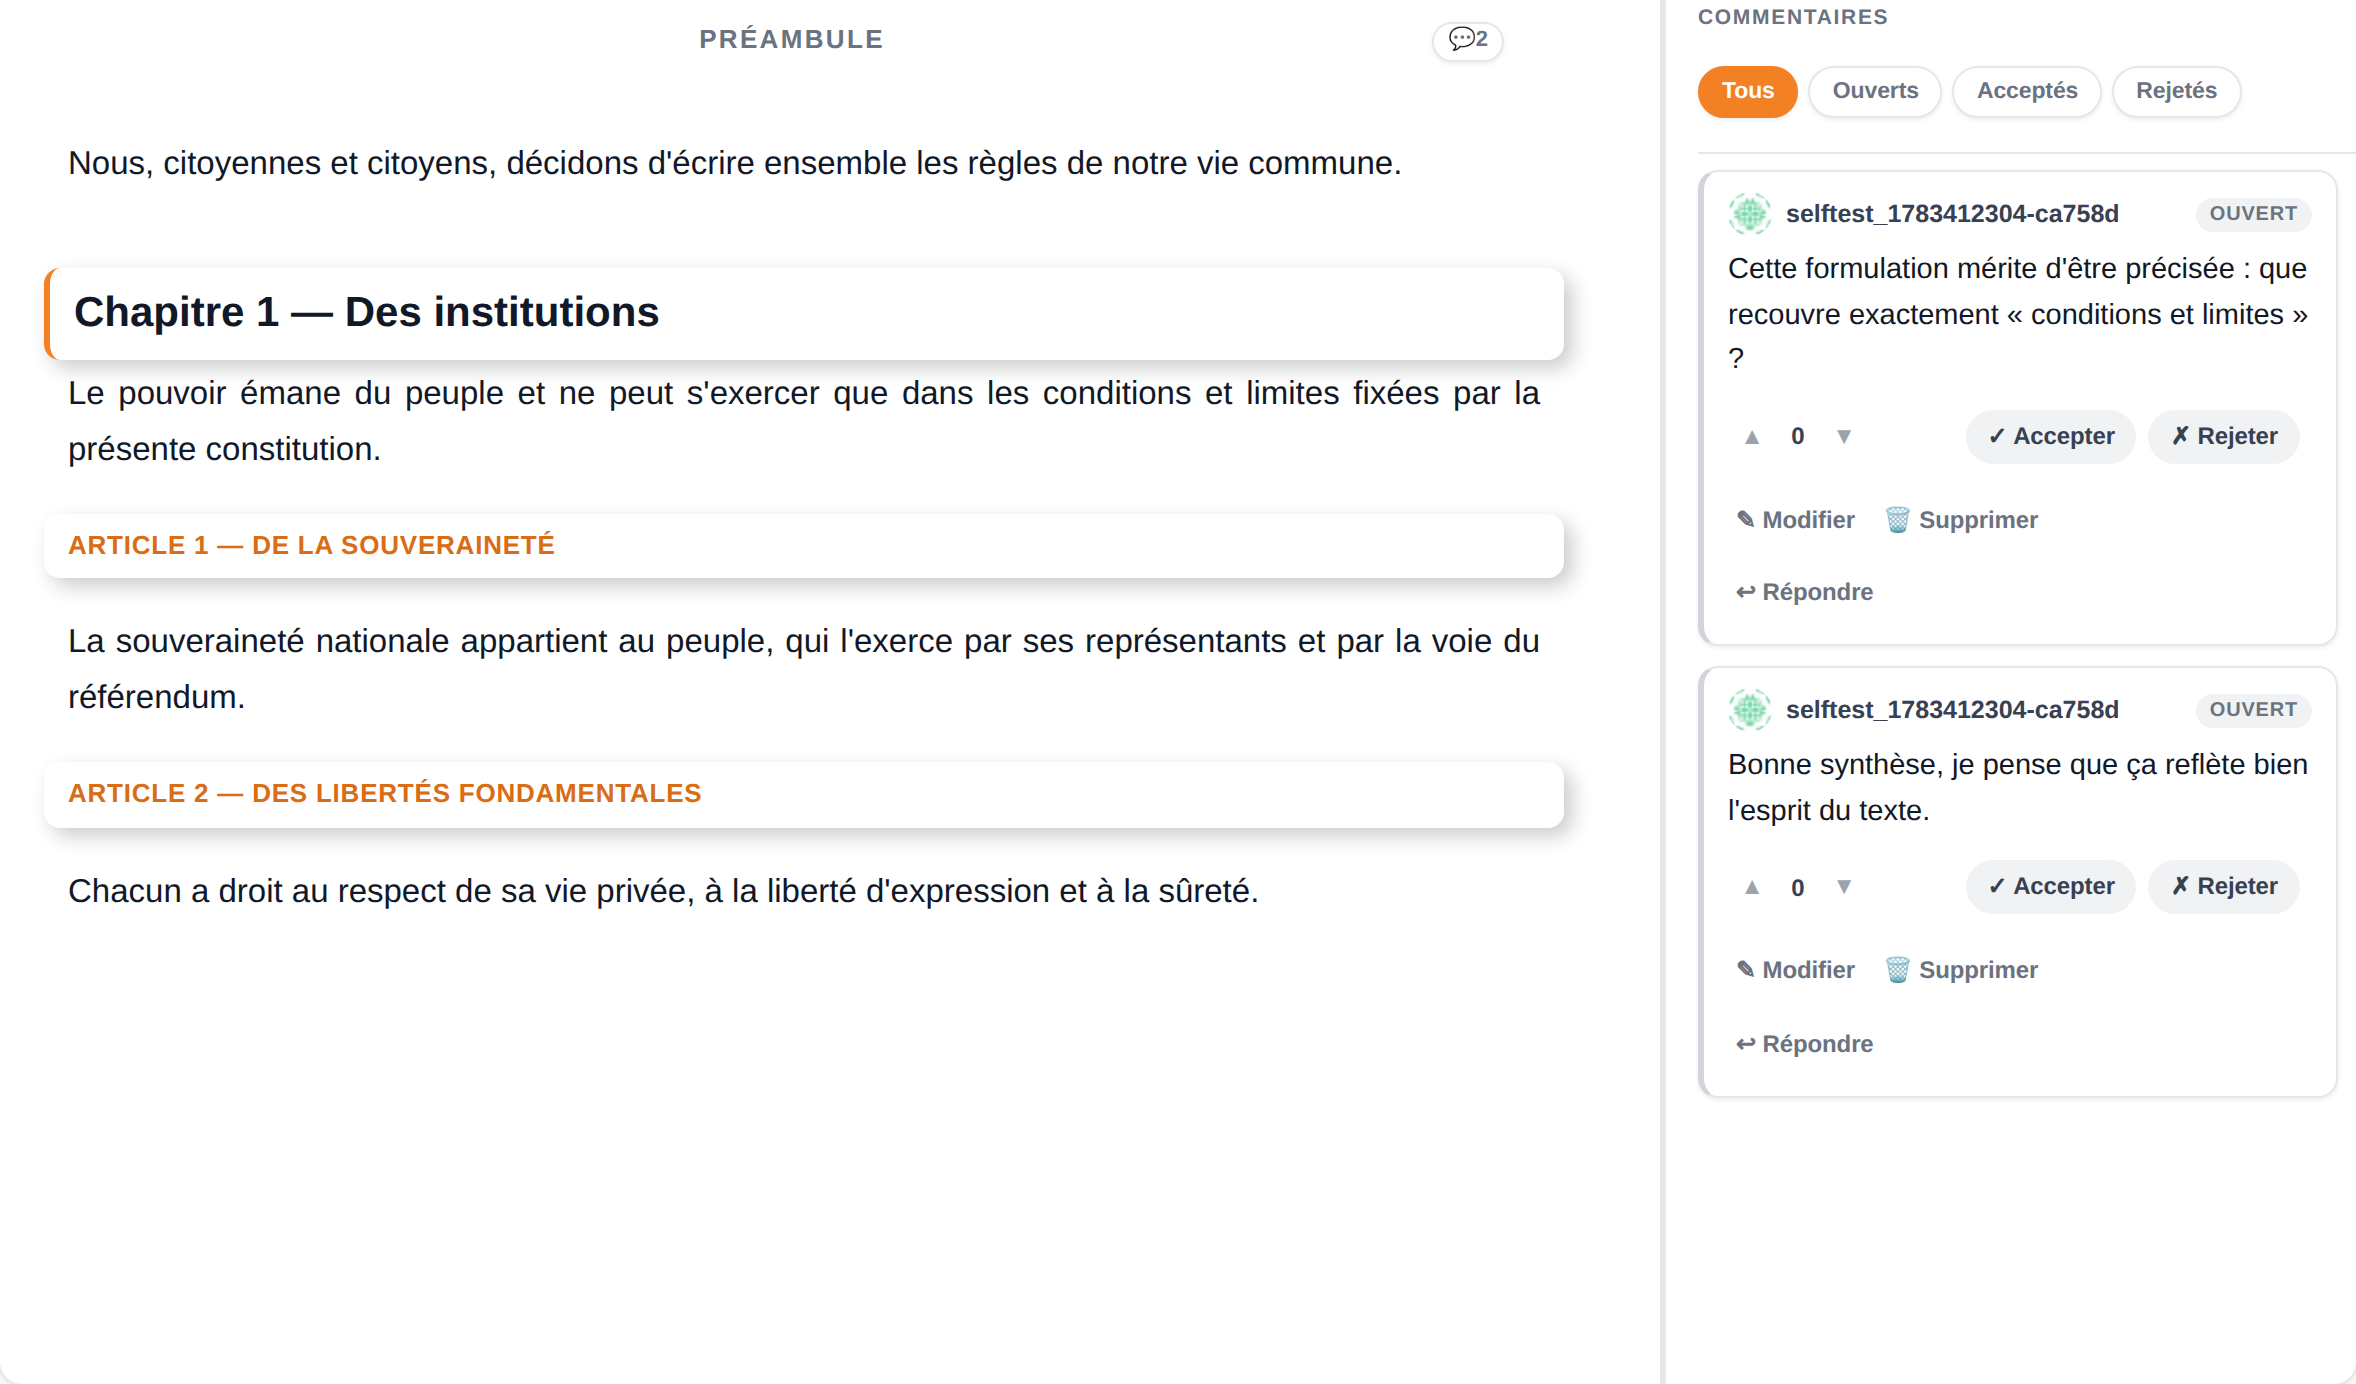Click the avatar on the "conditions et limites" comment
The height and width of the screenshot is (1384, 2356).
coord(1750,214)
